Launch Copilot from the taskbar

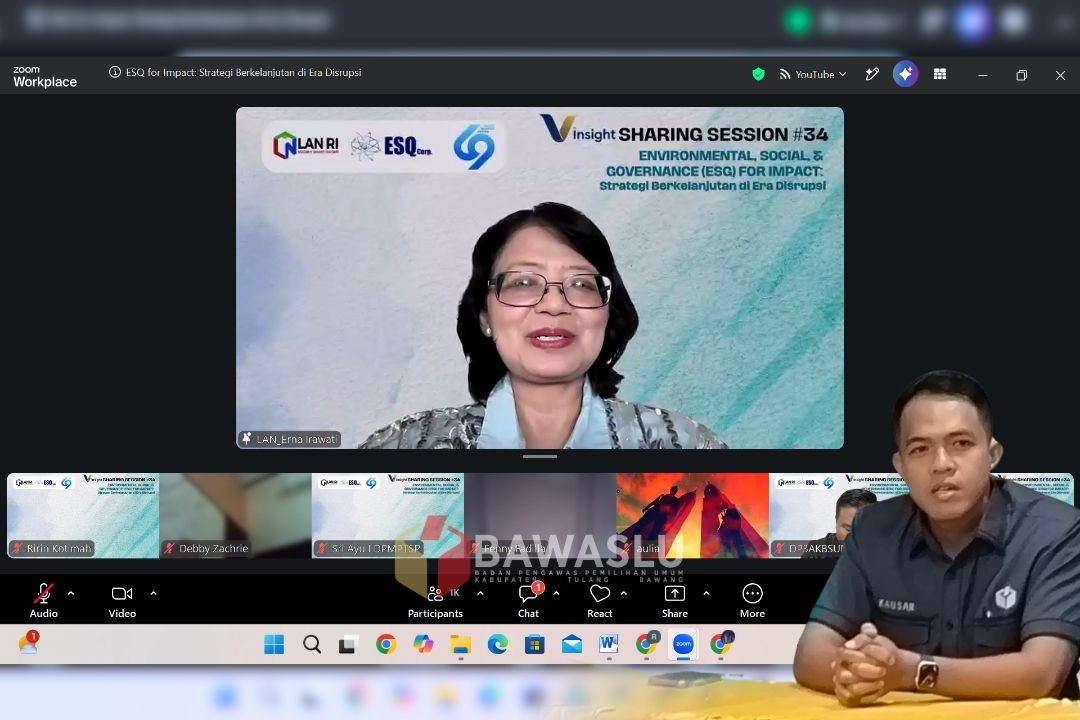click(x=423, y=644)
